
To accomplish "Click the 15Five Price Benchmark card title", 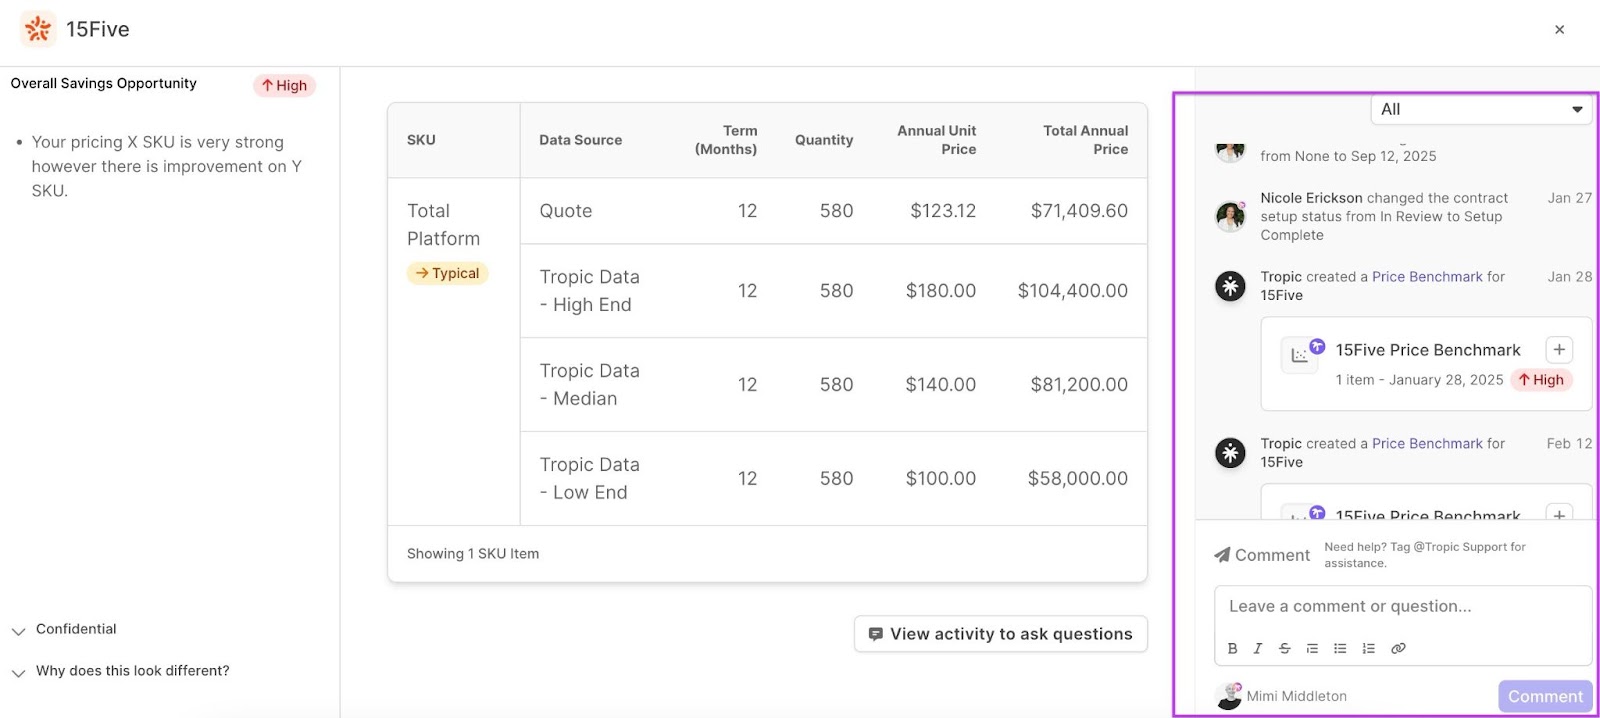I will point(1428,350).
